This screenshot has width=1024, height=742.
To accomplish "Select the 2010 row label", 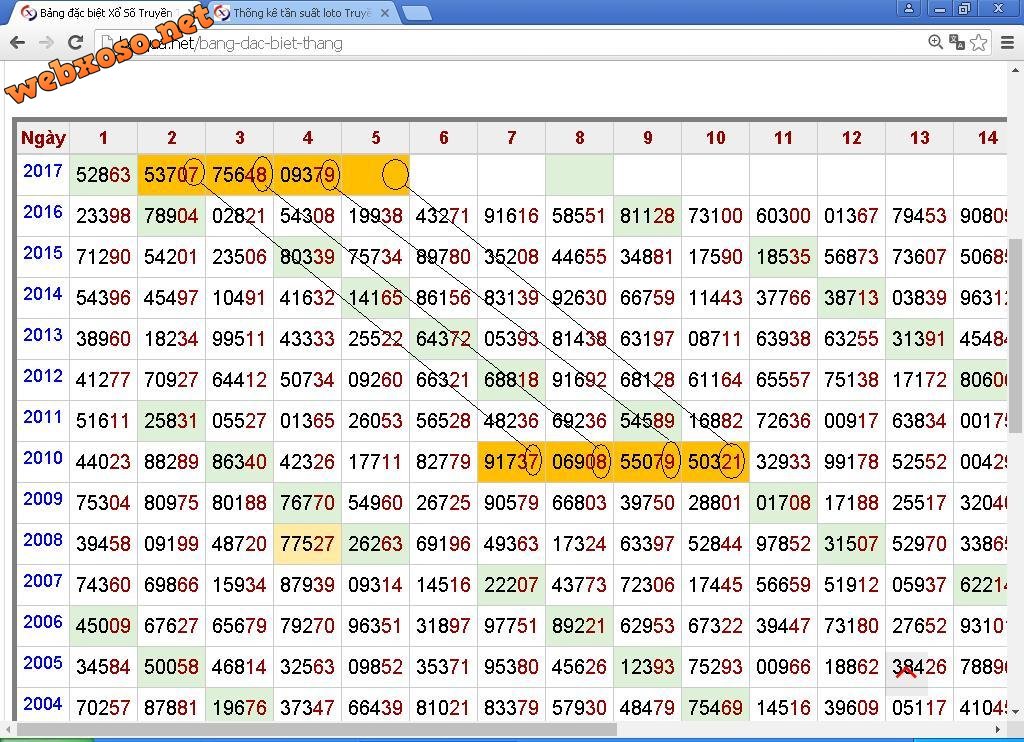I will (43, 459).
